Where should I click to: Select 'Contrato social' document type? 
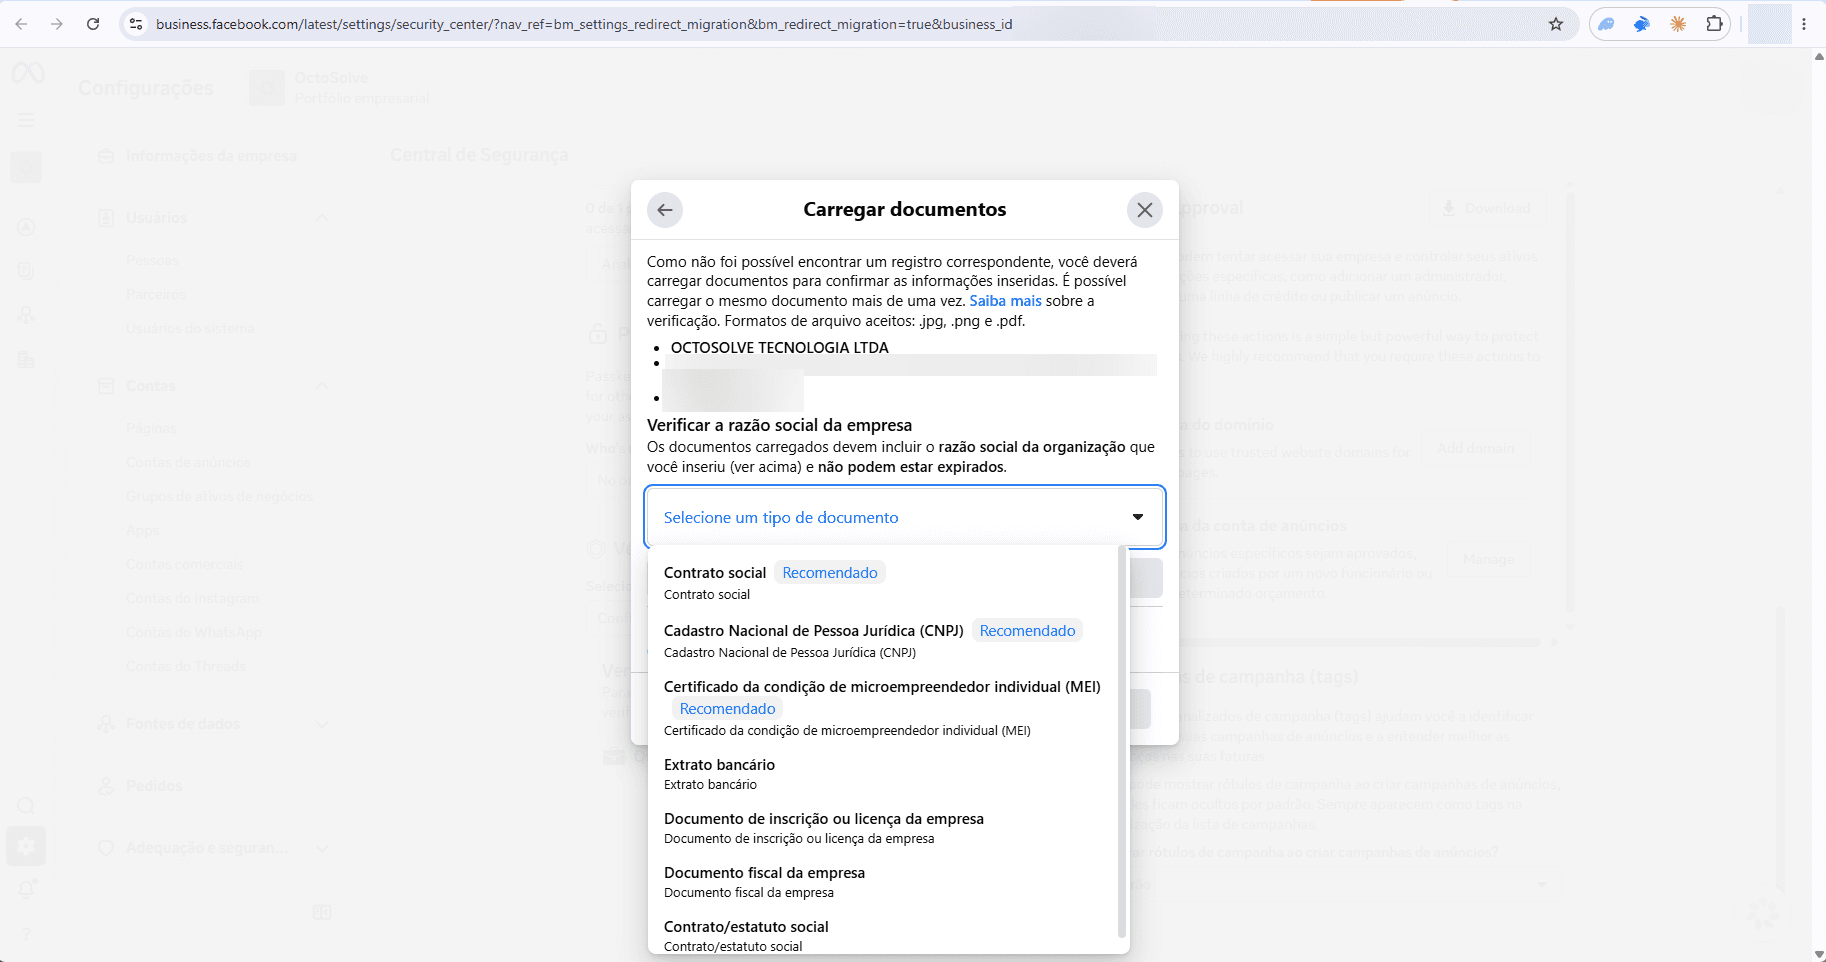(x=884, y=582)
